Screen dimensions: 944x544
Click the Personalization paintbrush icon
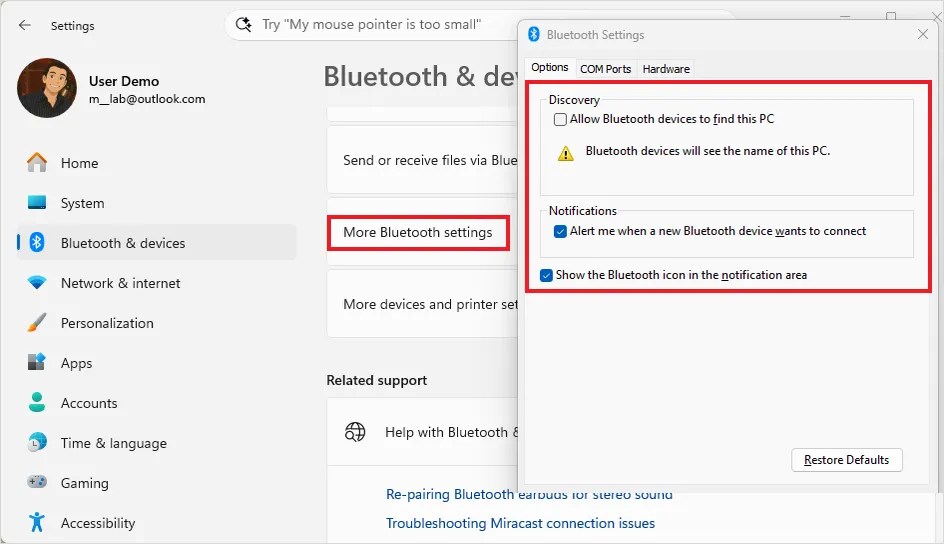[37, 323]
